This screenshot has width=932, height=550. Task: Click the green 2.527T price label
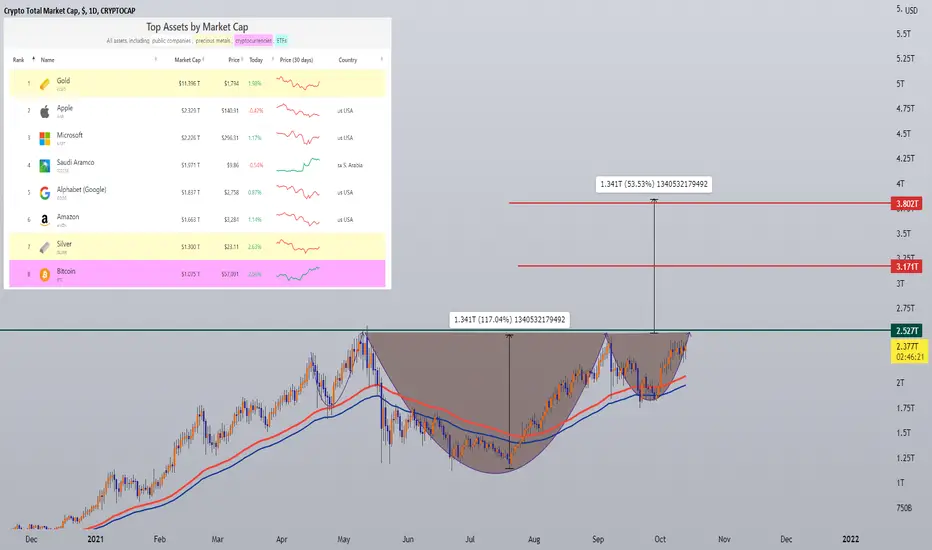[906, 331]
